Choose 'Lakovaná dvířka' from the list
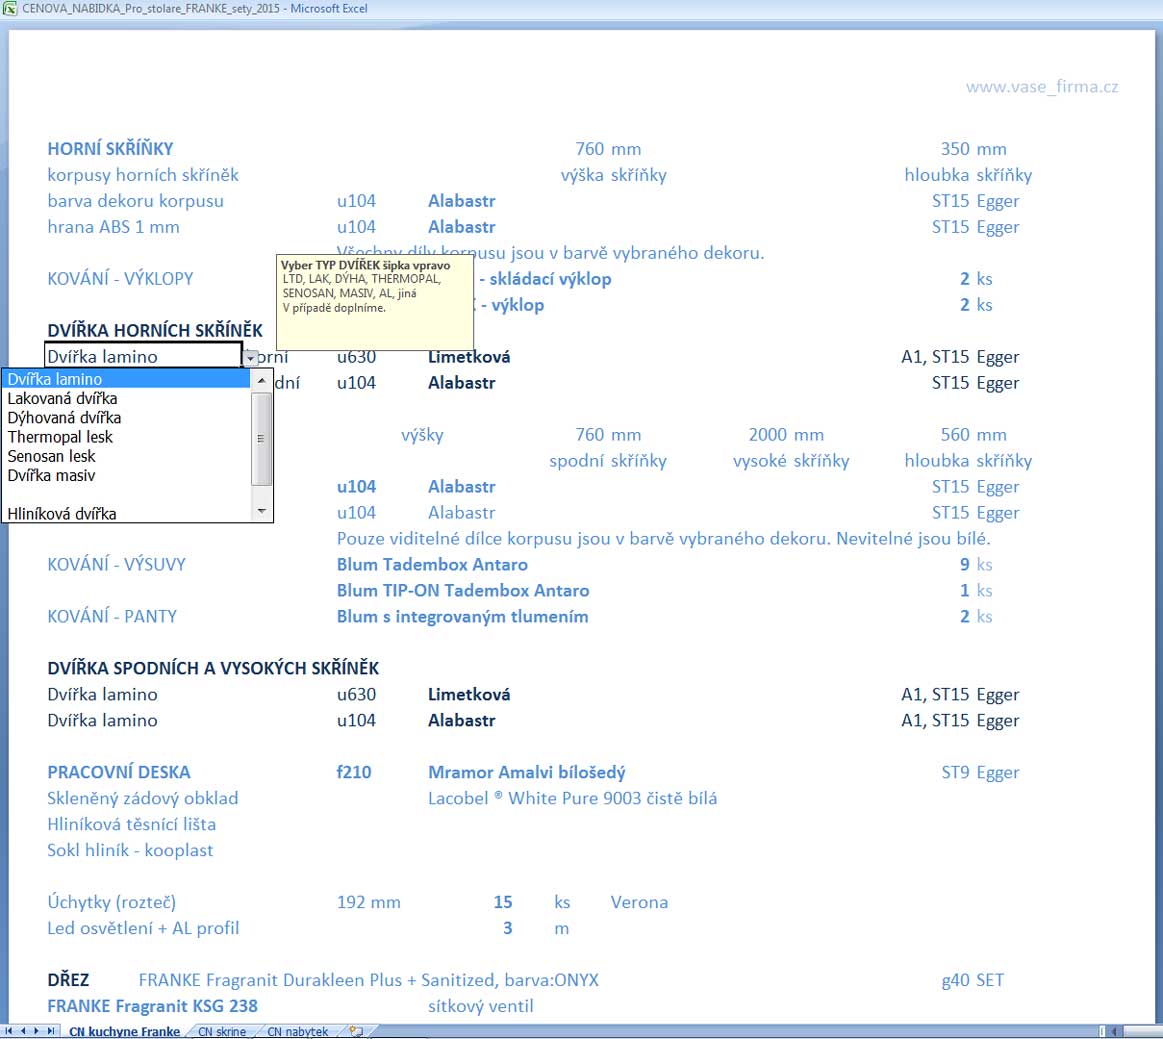The height and width of the screenshot is (1039, 1163). (126, 398)
